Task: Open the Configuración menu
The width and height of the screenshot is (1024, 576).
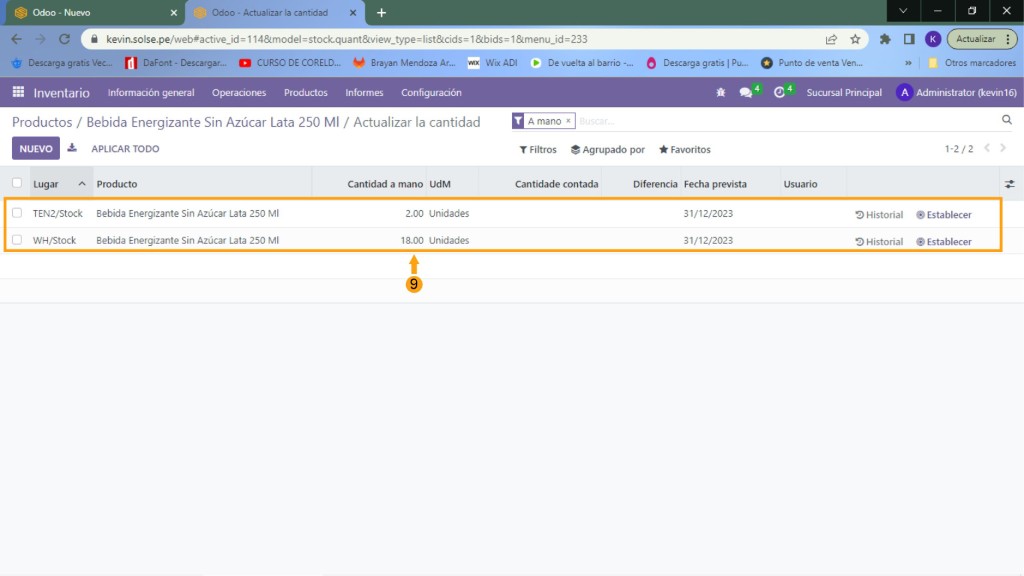Action: point(431,93)
